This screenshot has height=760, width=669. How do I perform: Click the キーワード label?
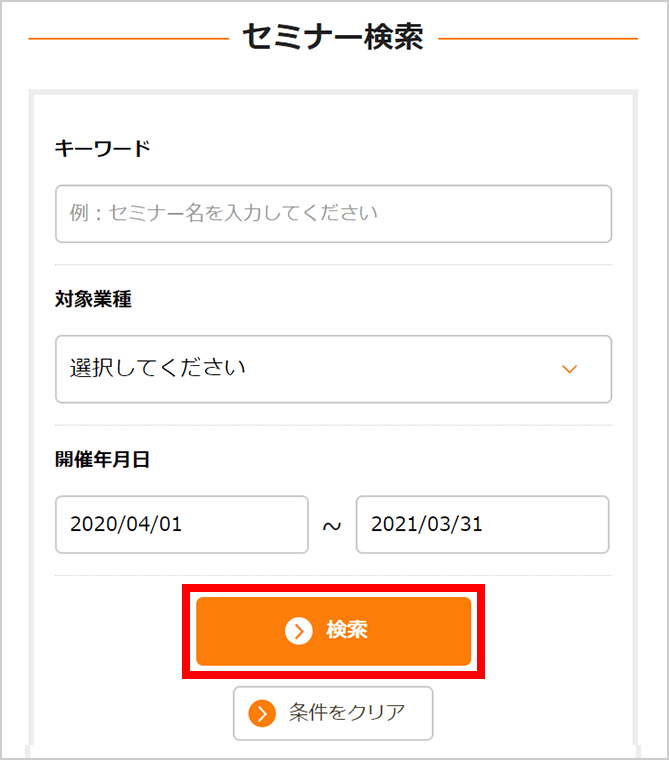102,148
